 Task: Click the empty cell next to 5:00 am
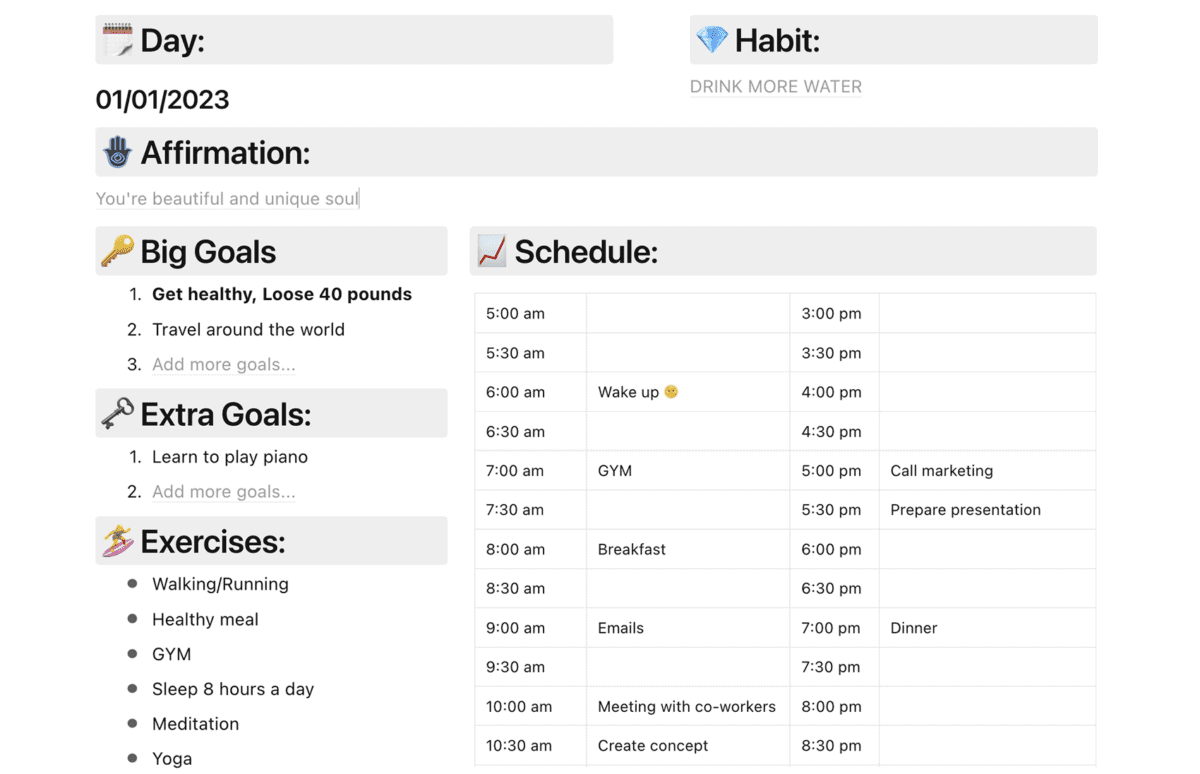688,313
